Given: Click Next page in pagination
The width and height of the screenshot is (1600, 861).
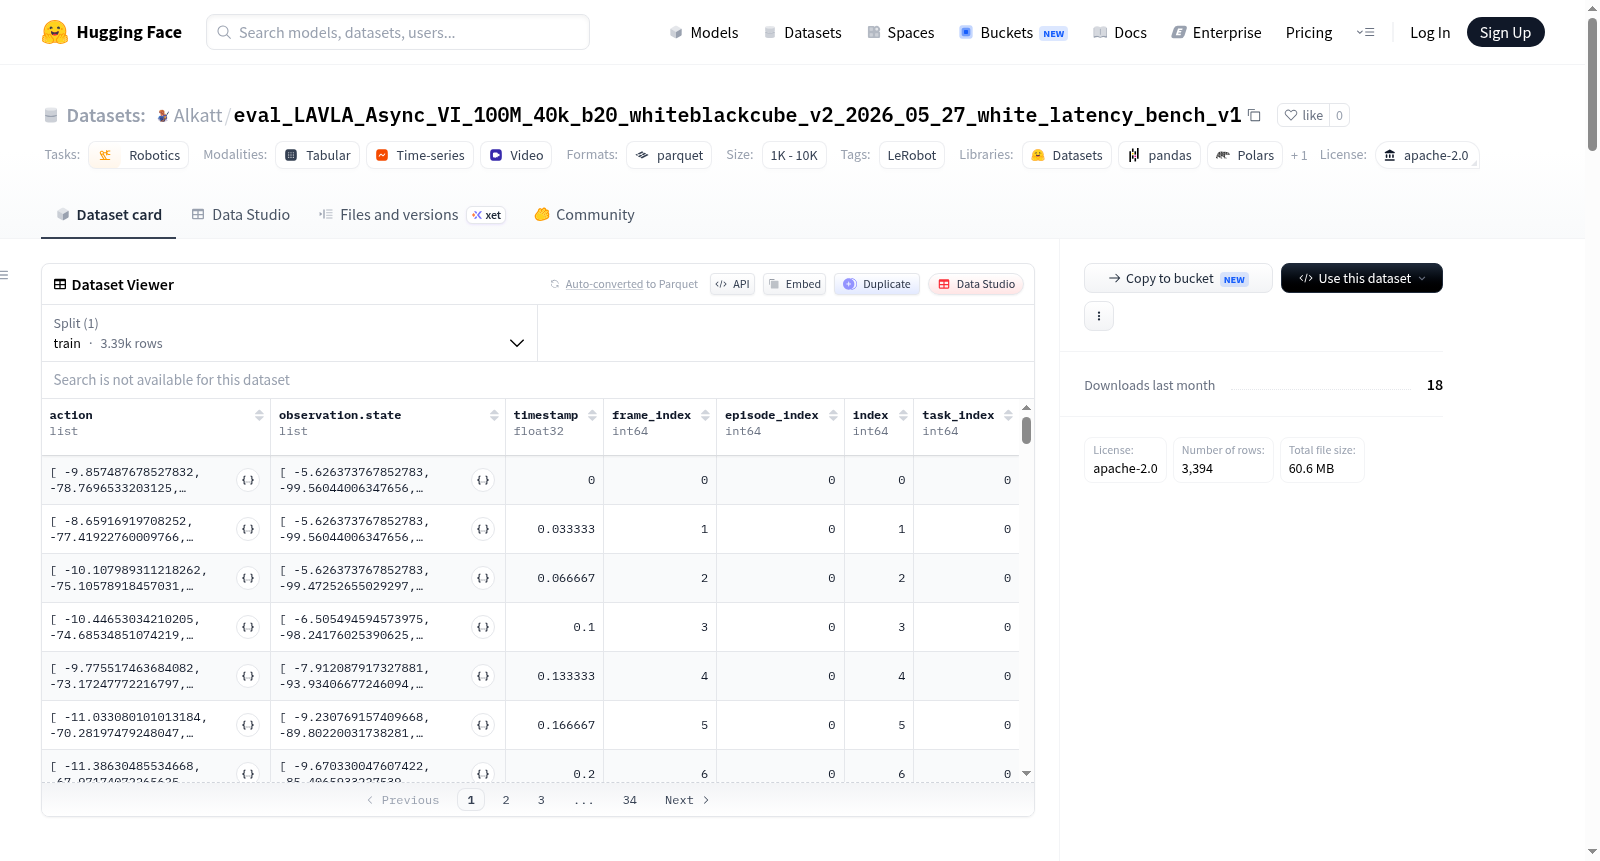Looking at the screenshot, I should [687, 800].
